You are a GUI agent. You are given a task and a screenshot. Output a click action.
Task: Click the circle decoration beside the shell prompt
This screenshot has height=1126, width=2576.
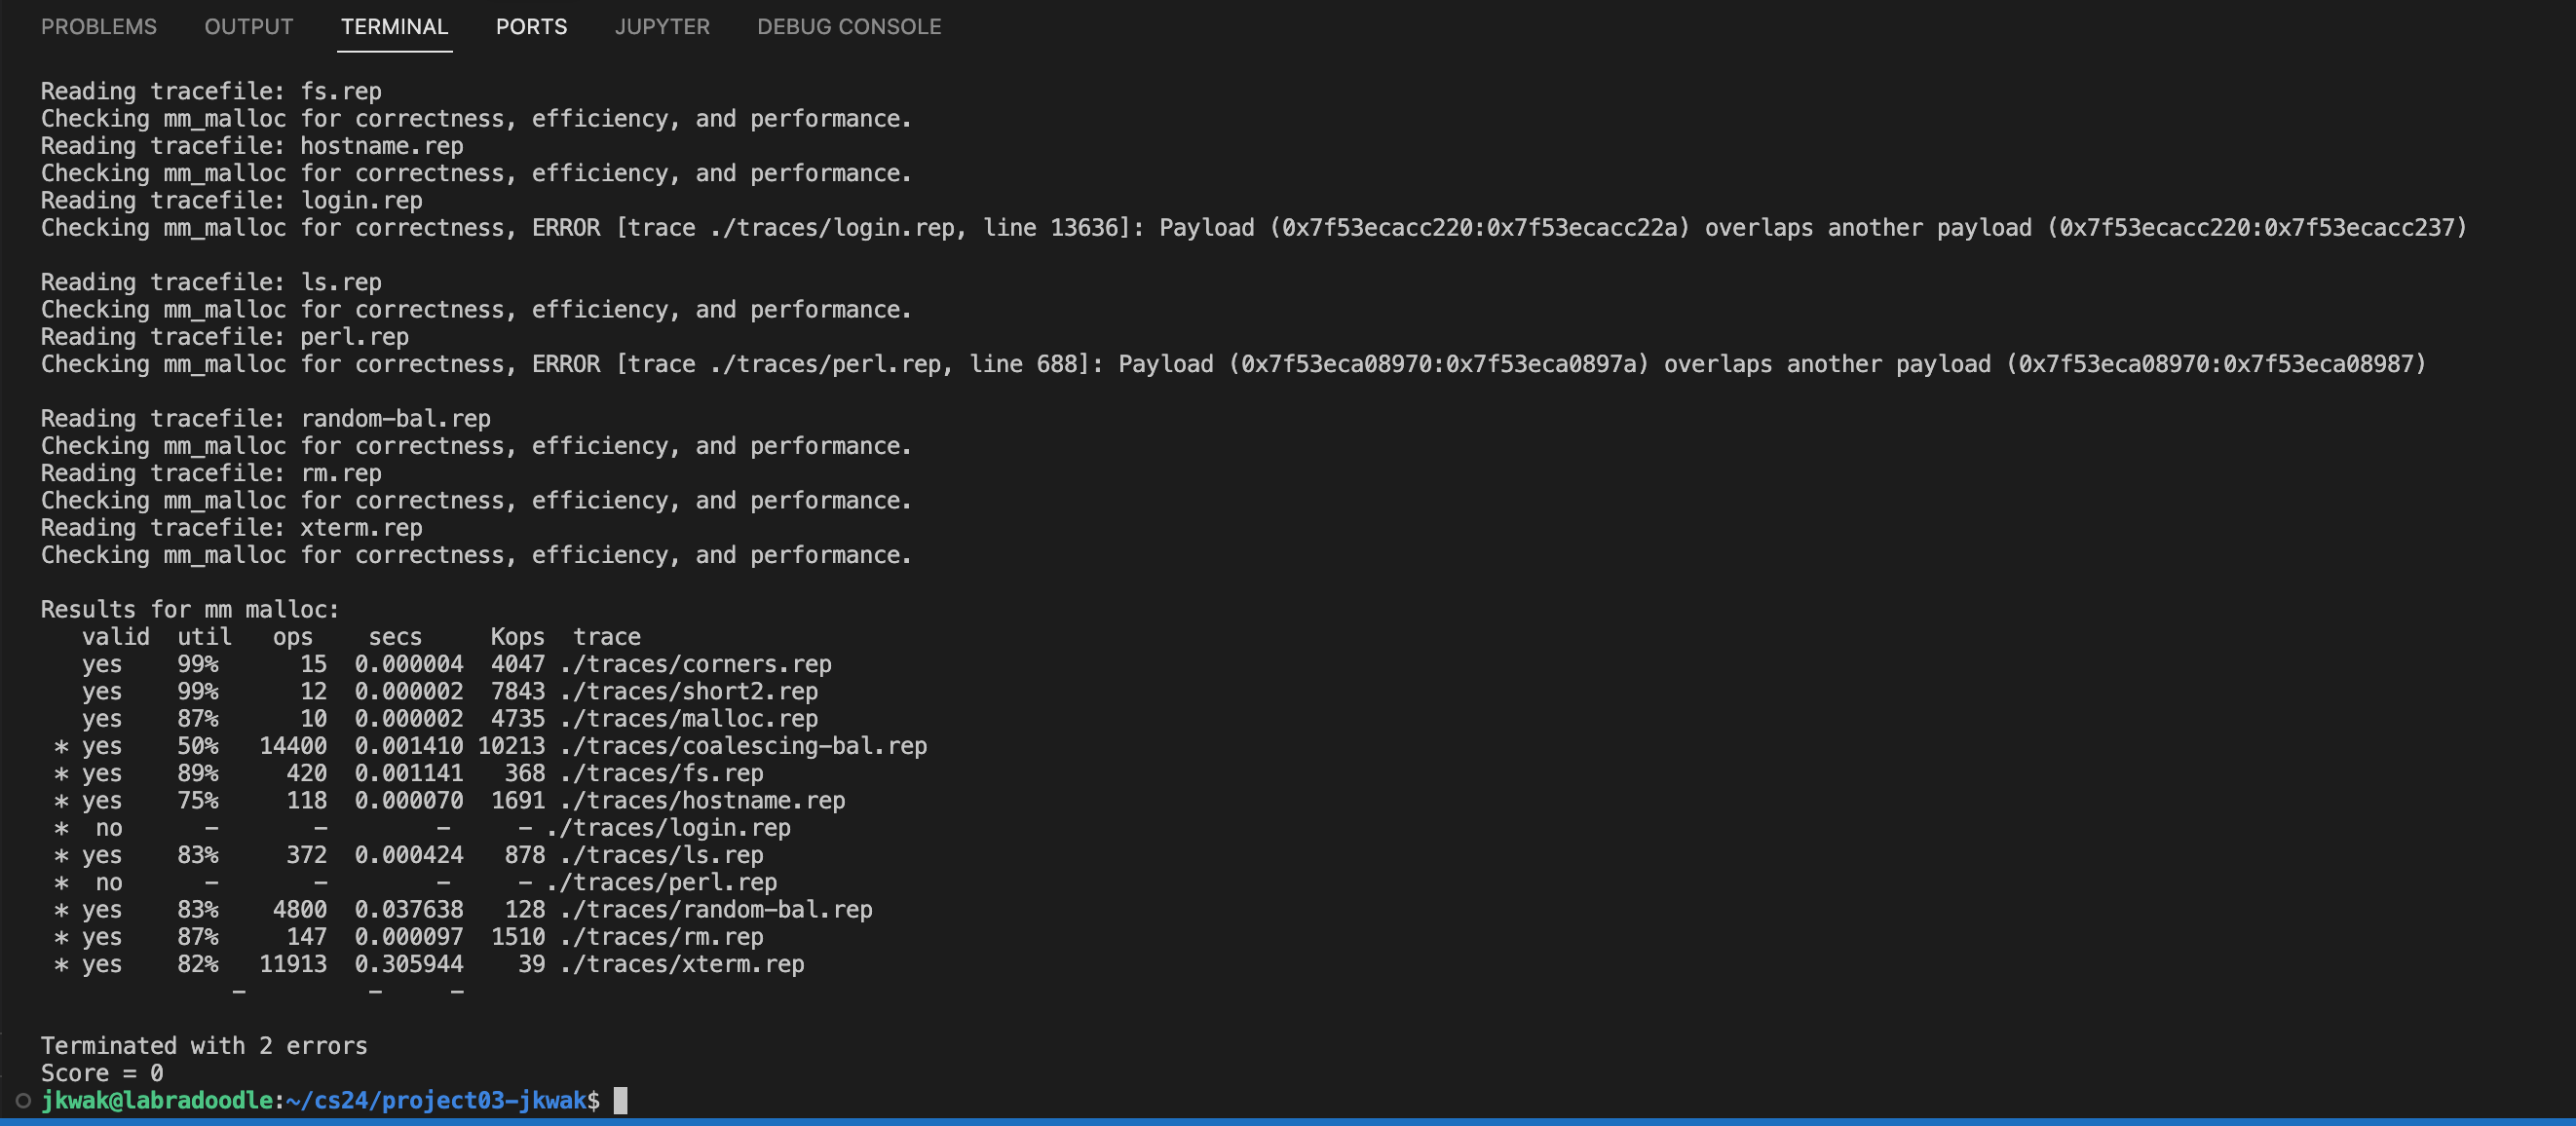click(x=23, y=1101)
